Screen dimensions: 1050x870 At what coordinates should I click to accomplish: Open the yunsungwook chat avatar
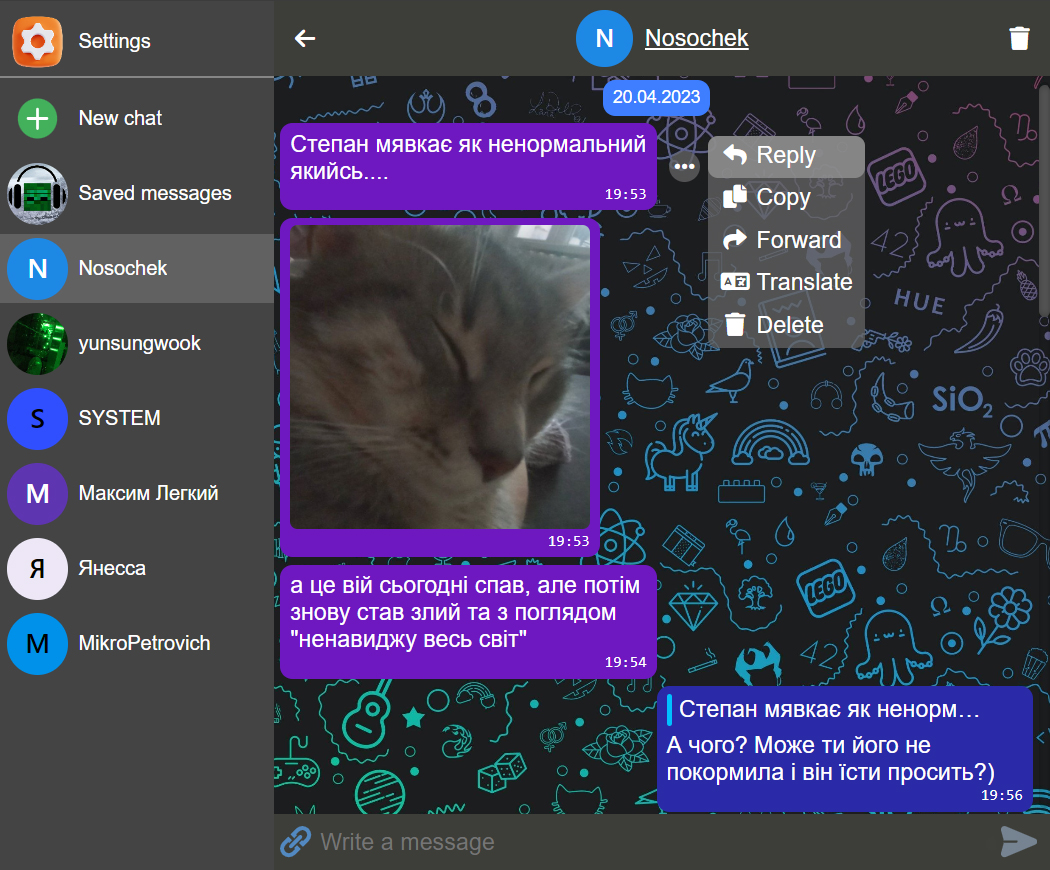[38, 344]
